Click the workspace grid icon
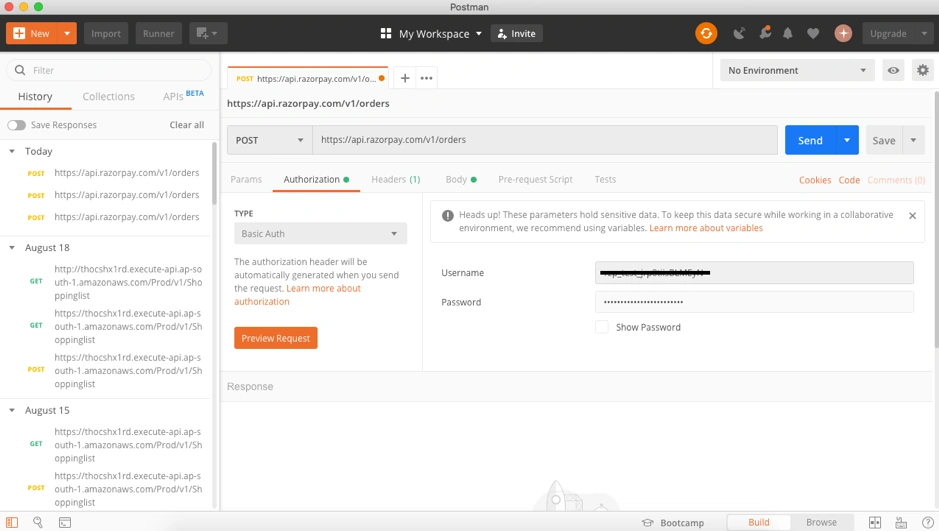The image size is (939, 531). point(386,34)
